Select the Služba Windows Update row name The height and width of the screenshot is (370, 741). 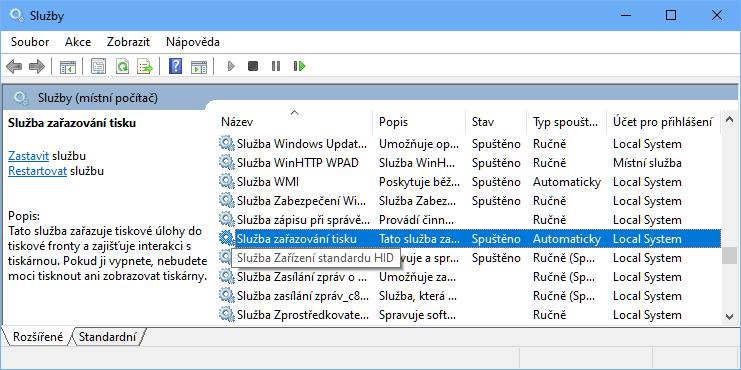302,144
